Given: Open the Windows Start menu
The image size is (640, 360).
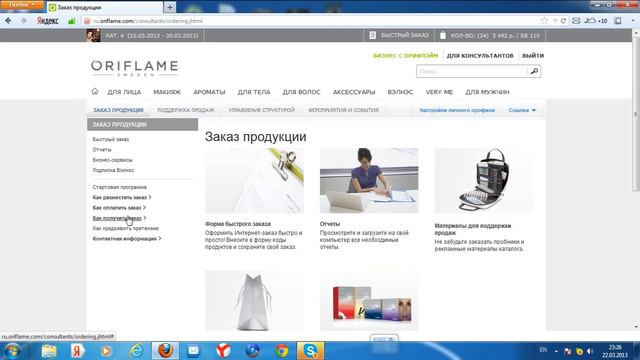Looking at the screenshot, I should tap(12, 351).
